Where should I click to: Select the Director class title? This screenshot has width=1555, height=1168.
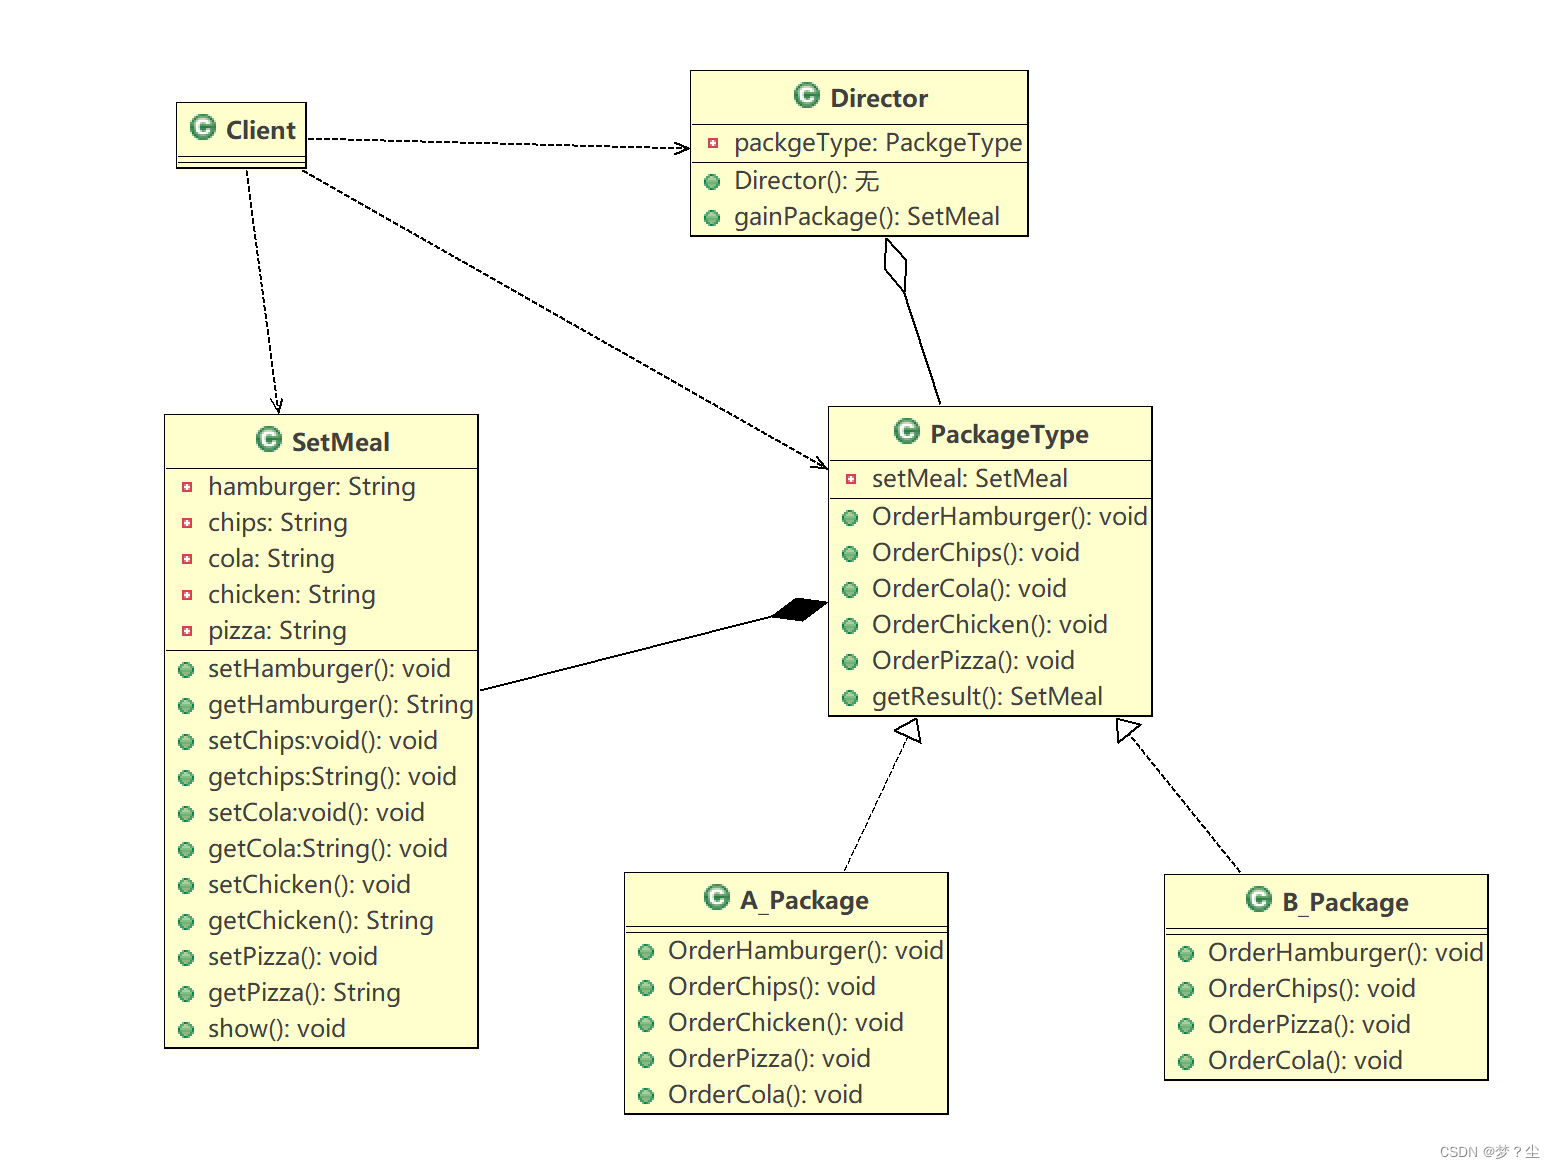pos(879,98)
